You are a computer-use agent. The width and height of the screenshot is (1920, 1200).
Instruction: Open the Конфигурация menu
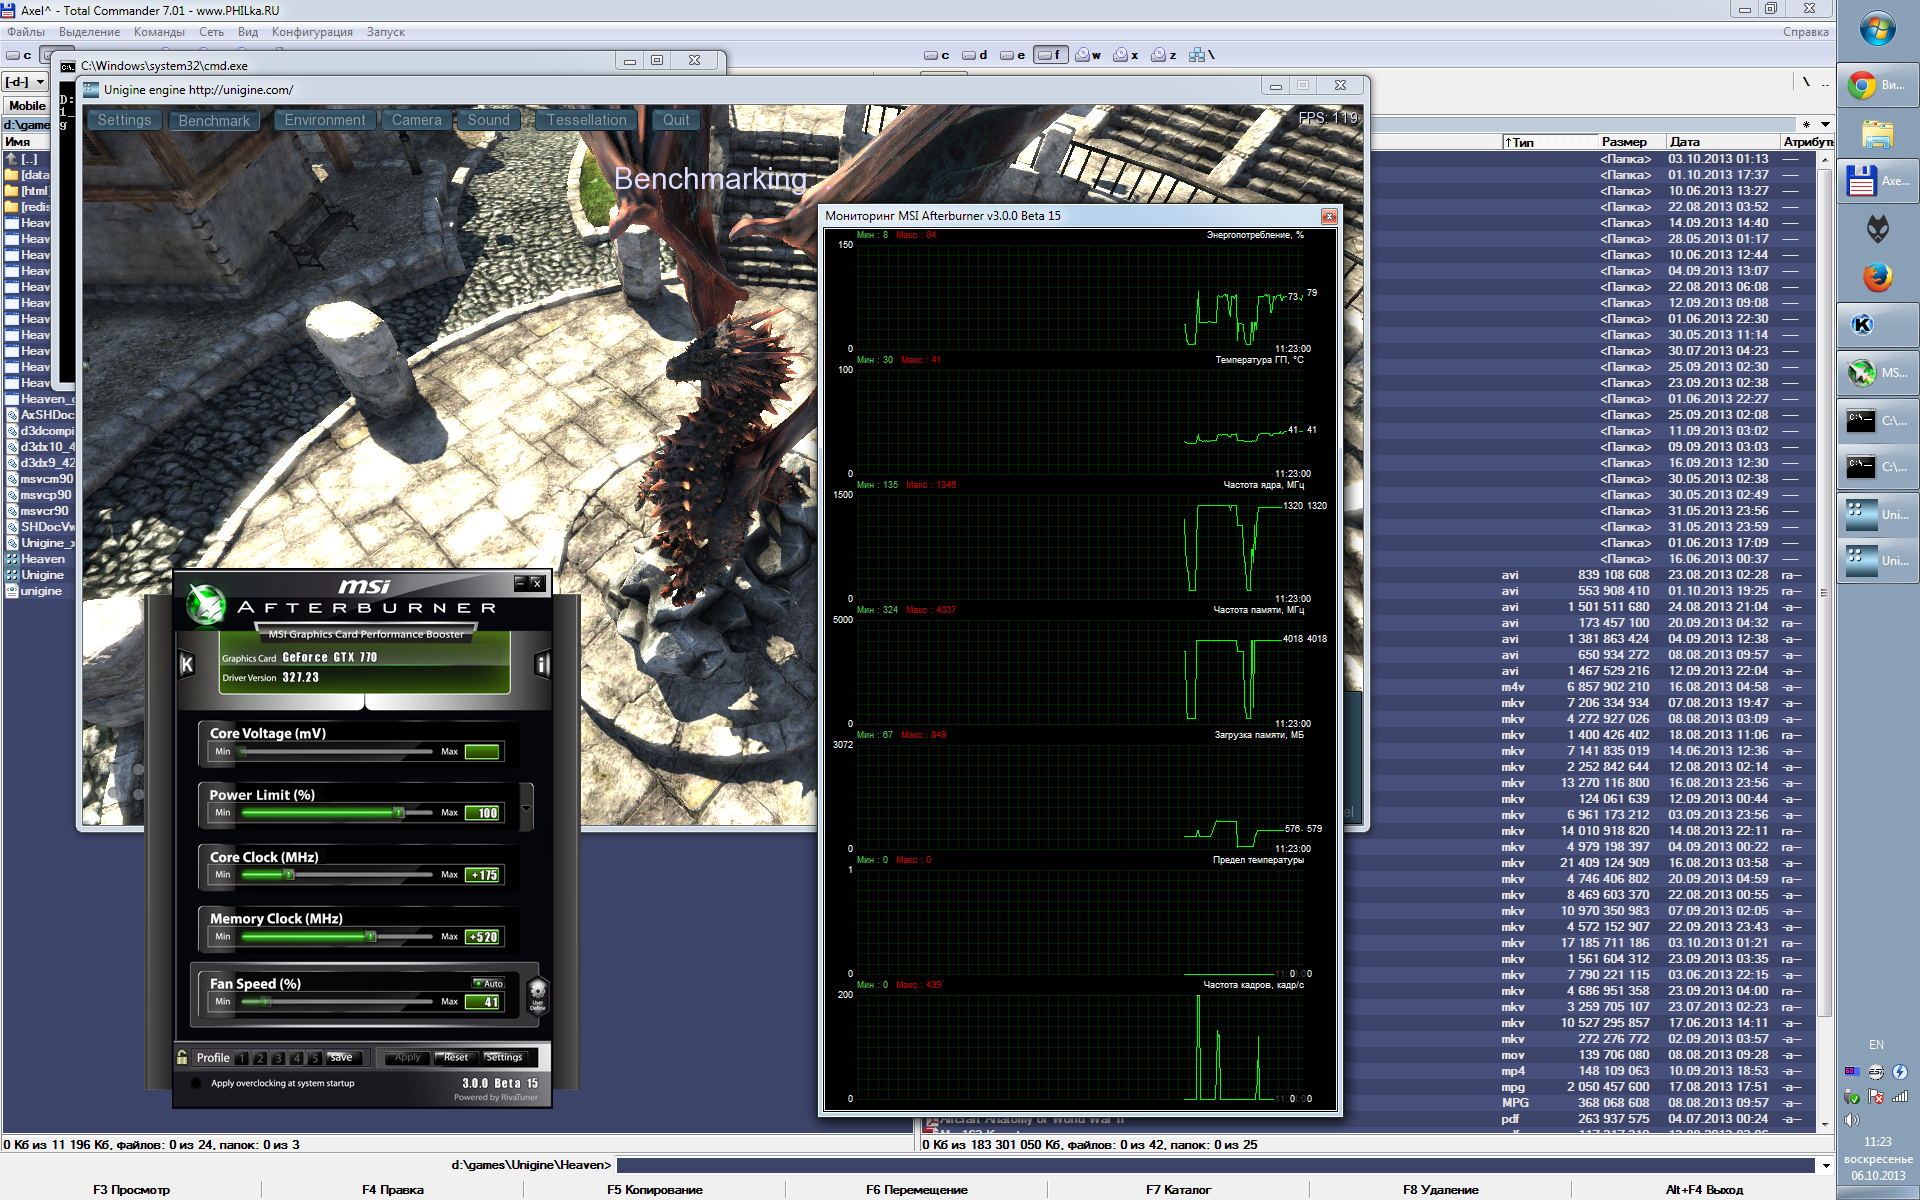312,32
